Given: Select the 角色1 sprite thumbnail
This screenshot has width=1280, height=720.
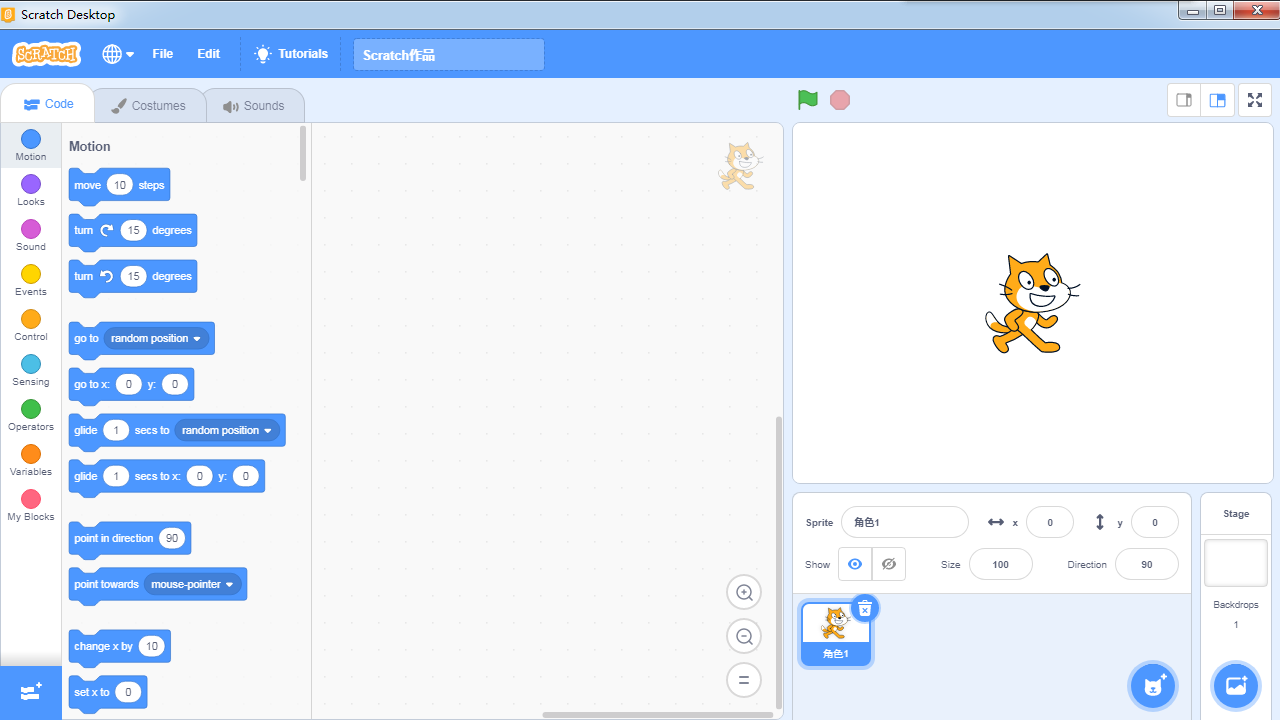Looking at the screenshot, I should coord(836,633).
